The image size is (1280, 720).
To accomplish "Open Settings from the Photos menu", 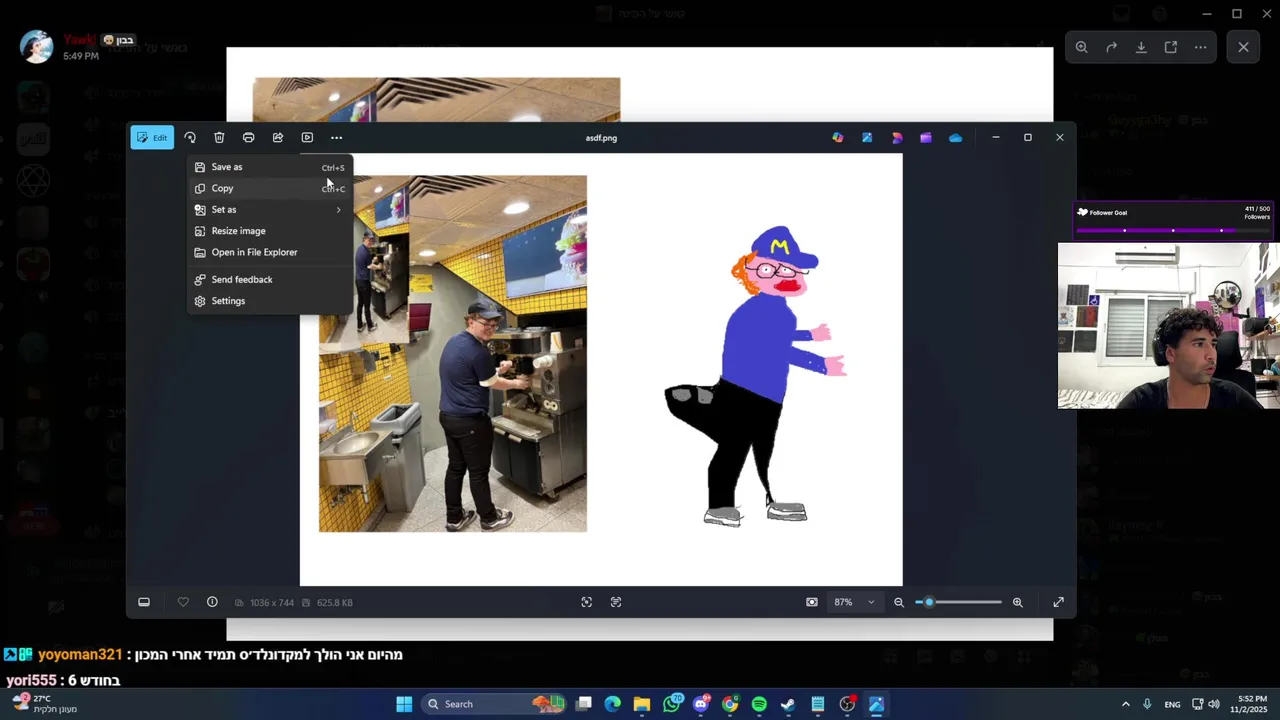I will (270, 301).
